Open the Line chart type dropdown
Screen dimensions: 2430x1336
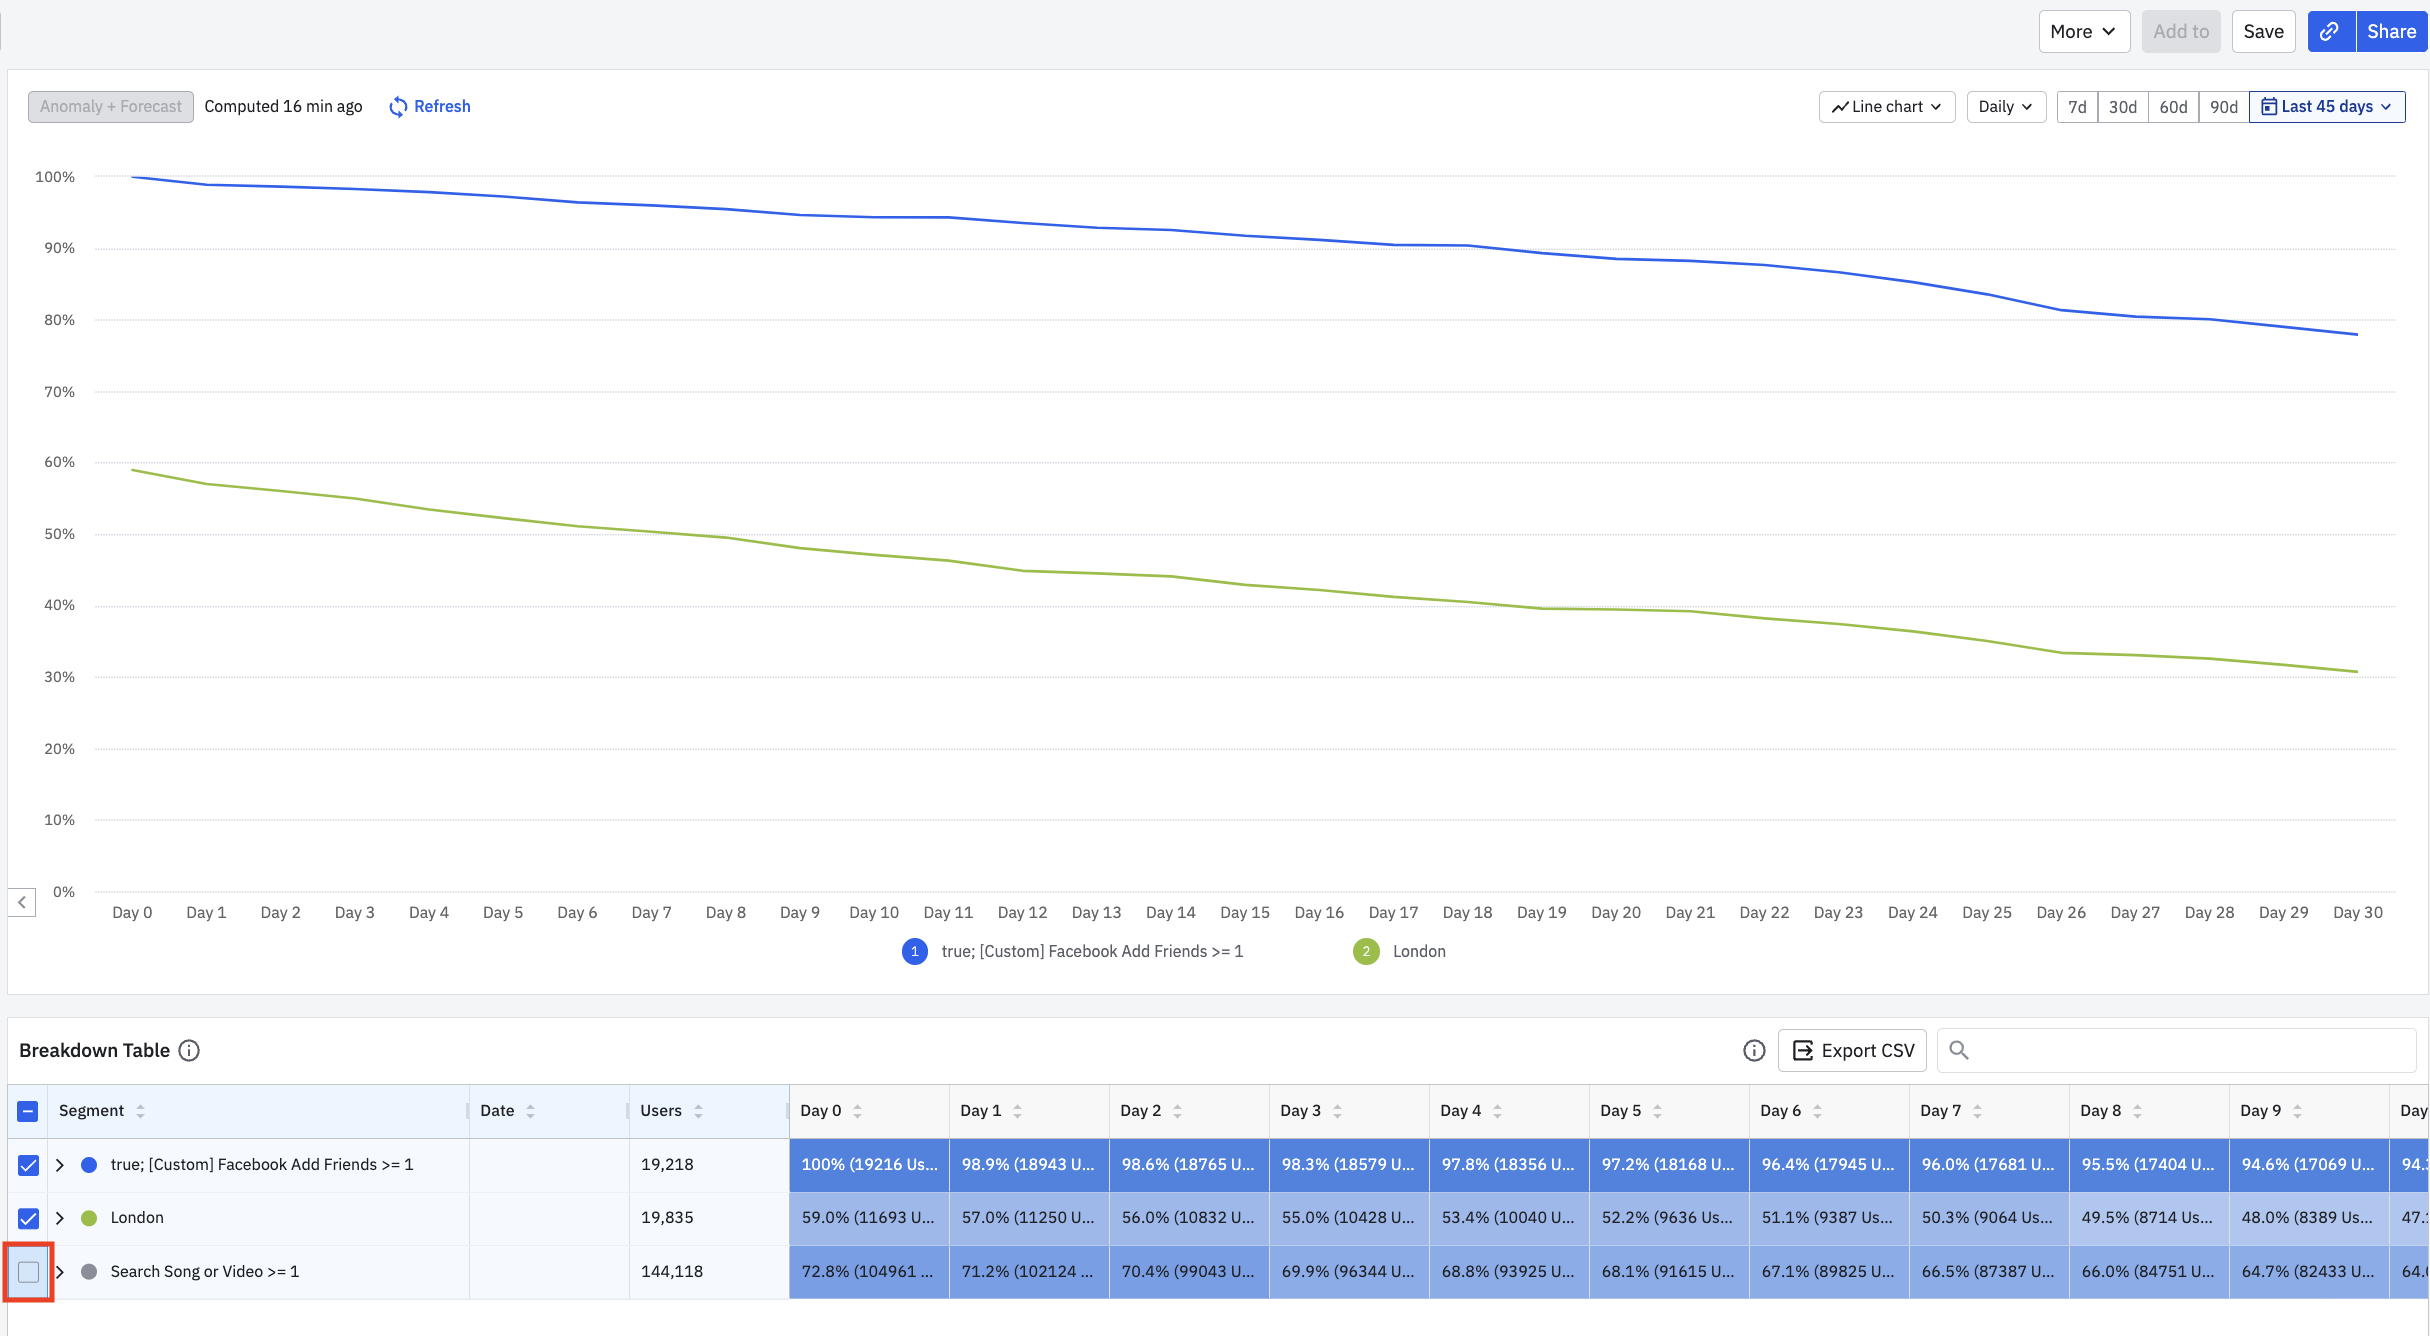tap(1886, 107)
